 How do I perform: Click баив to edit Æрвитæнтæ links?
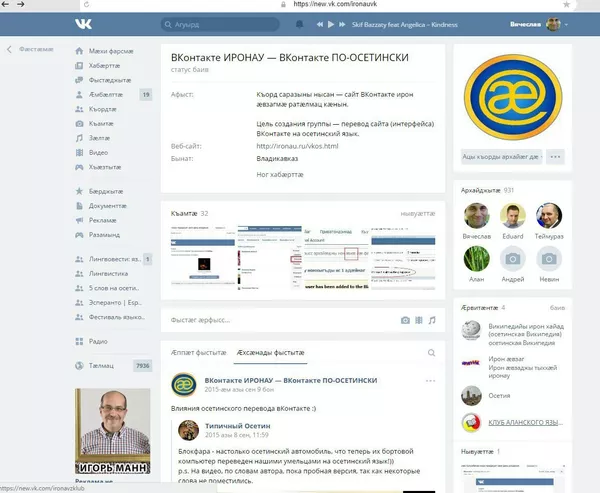point(557,308)
